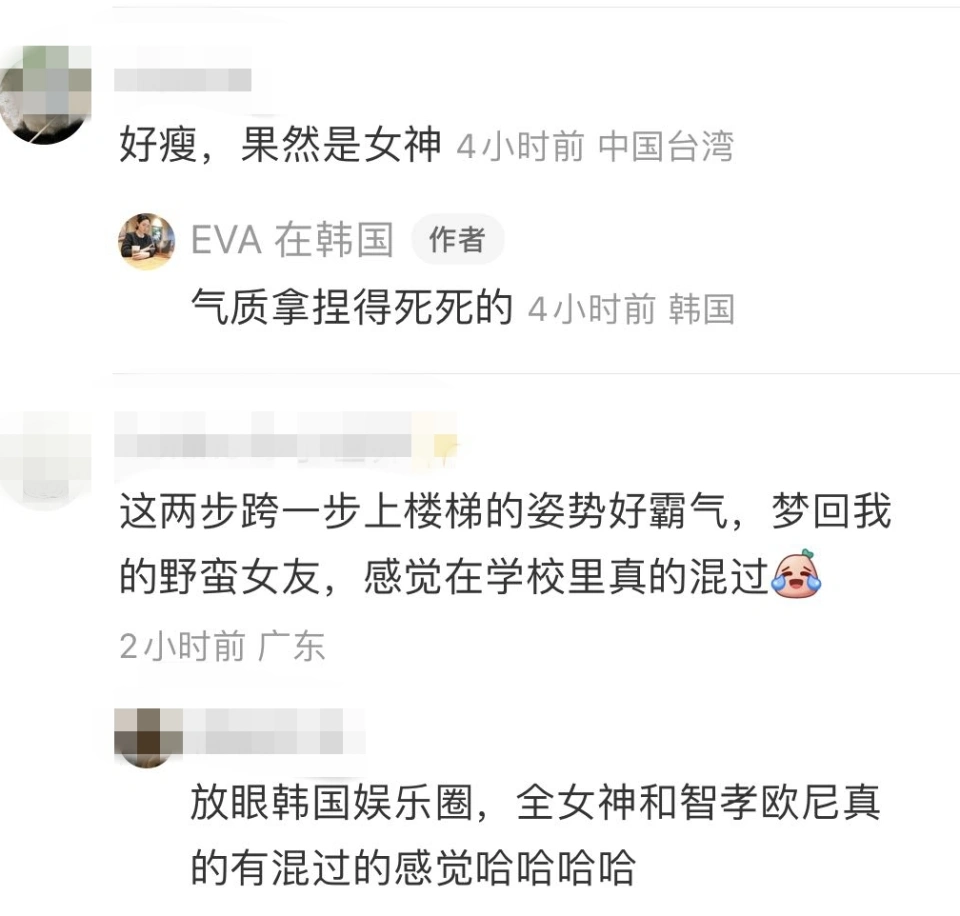Click the 2小时前 timestamp
Screen dimensions: 960x916
[182, 646]
